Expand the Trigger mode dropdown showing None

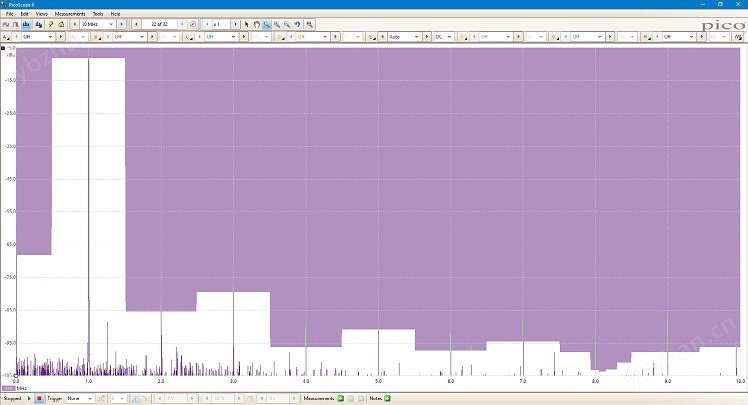coord(80,398)
